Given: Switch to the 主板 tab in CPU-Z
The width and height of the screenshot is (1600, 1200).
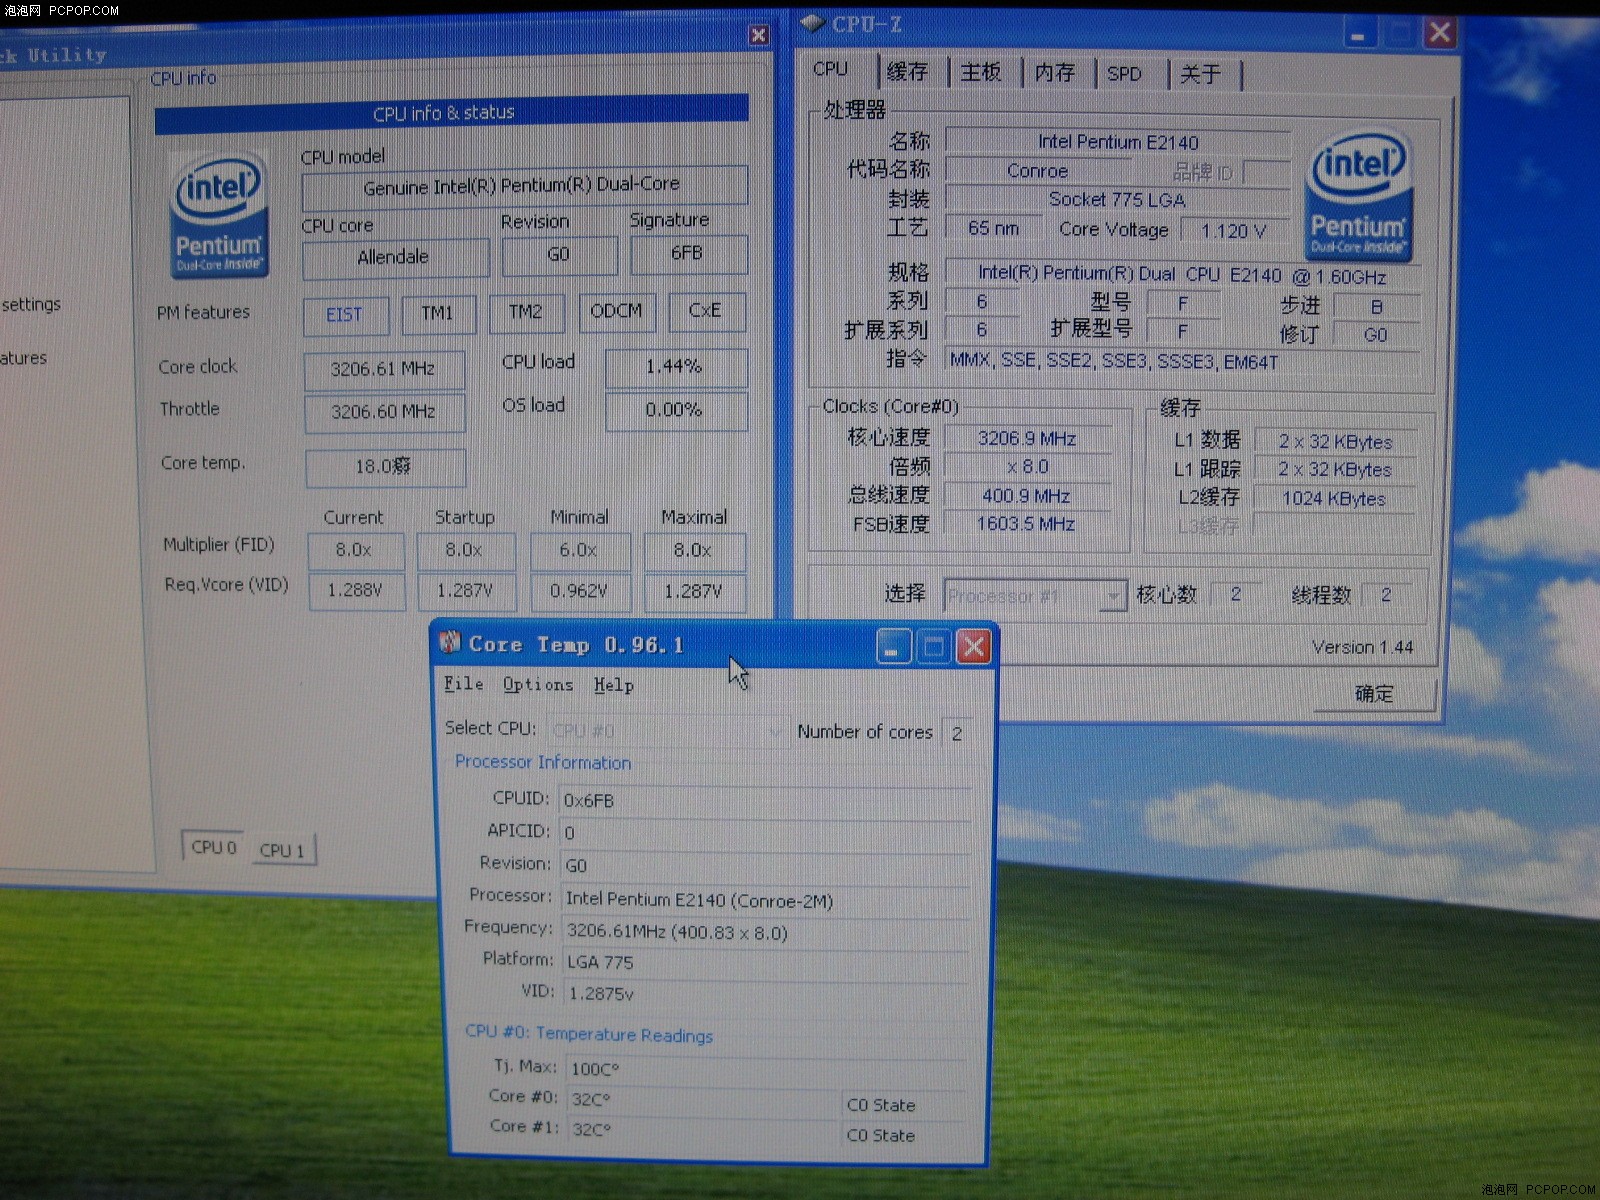Looking at the screenshot, I should pyautogui.click(x=981, y=72).
